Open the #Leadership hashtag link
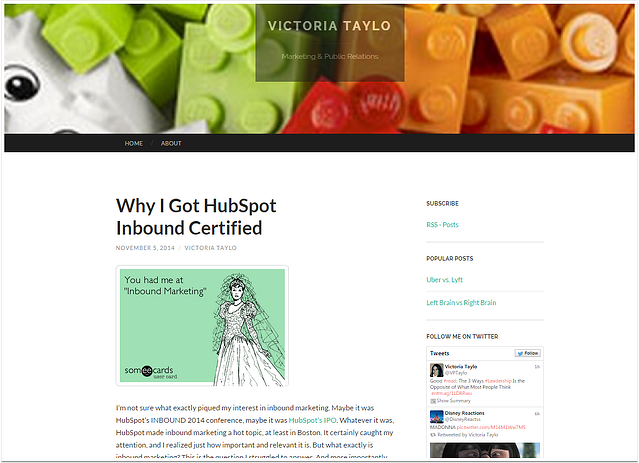The height and width of the screenshot is (463, 639). 498,381
